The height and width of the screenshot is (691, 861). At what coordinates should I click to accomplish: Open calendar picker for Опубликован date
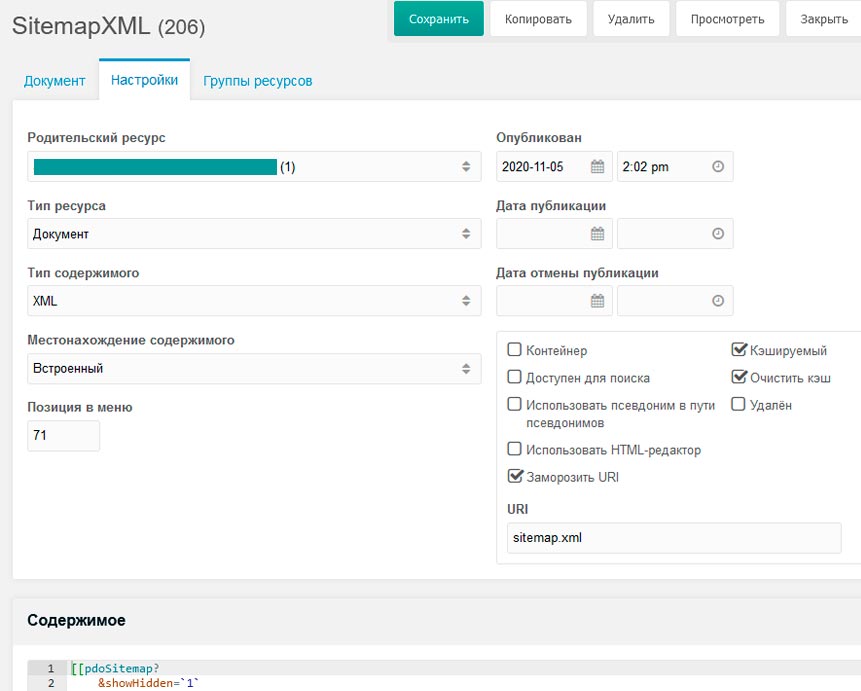pyautogui.click(x=597, y=166)
